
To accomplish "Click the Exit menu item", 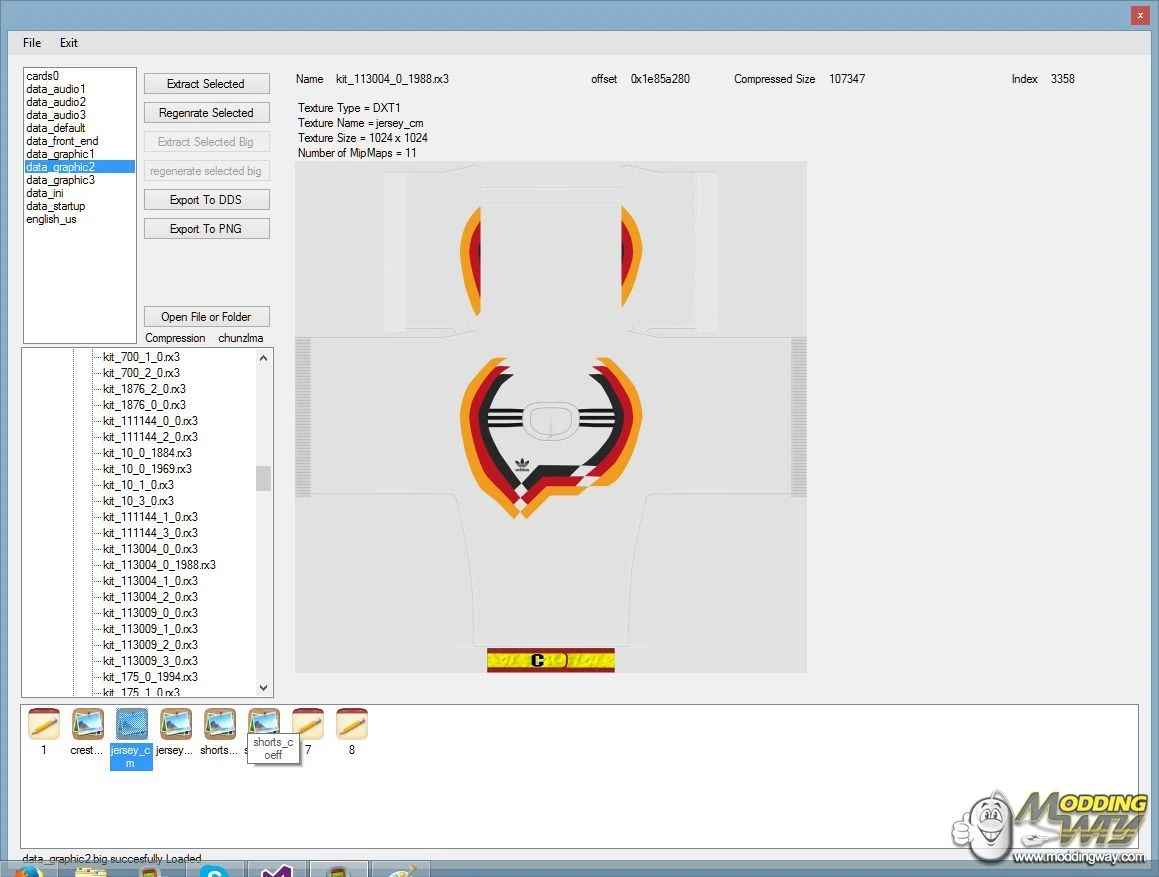I will click(68, 43).
